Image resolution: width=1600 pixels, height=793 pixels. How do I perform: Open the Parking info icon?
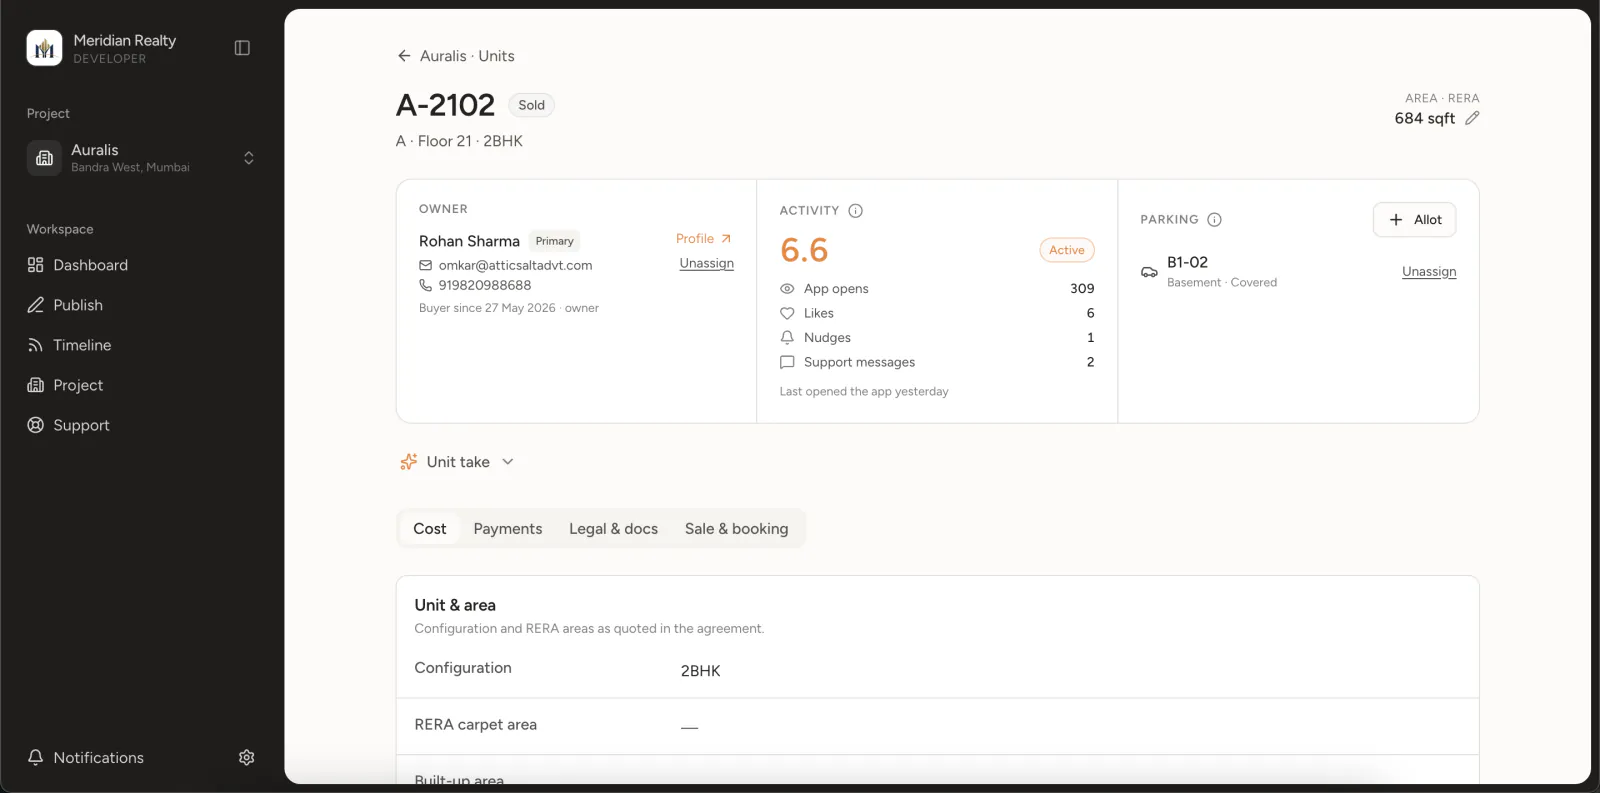(x=1215, y=220)
